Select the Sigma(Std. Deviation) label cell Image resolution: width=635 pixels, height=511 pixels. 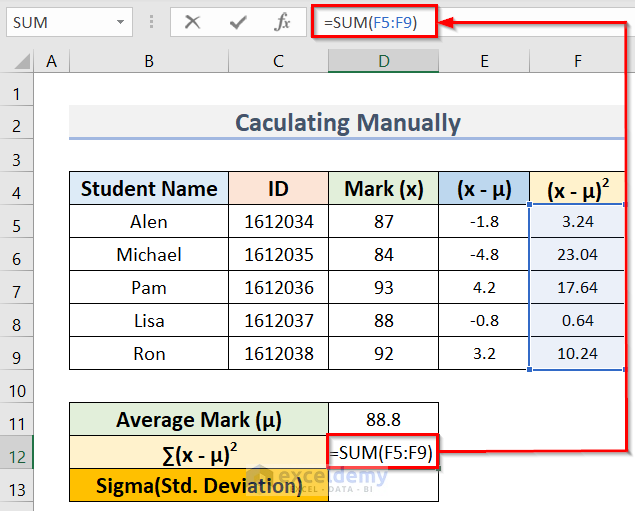[x=198, y=486]
